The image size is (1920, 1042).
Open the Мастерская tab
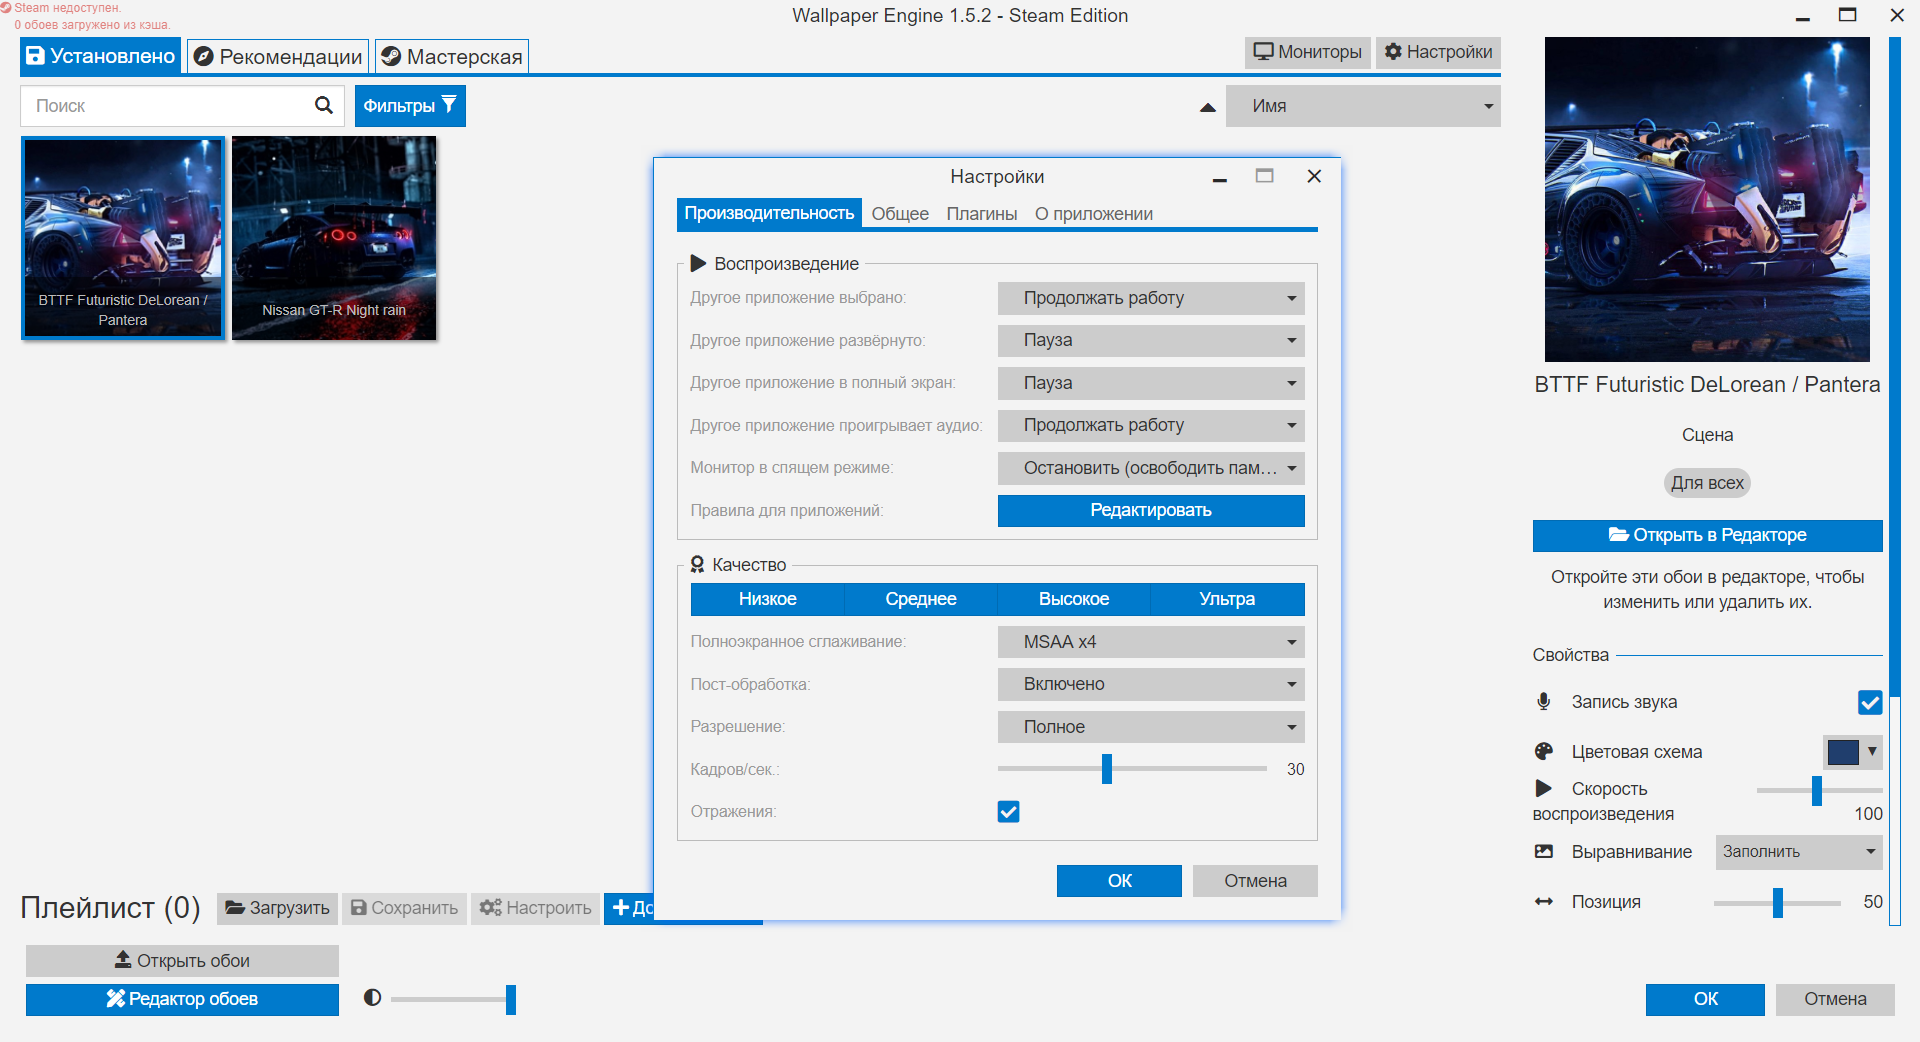451,57
